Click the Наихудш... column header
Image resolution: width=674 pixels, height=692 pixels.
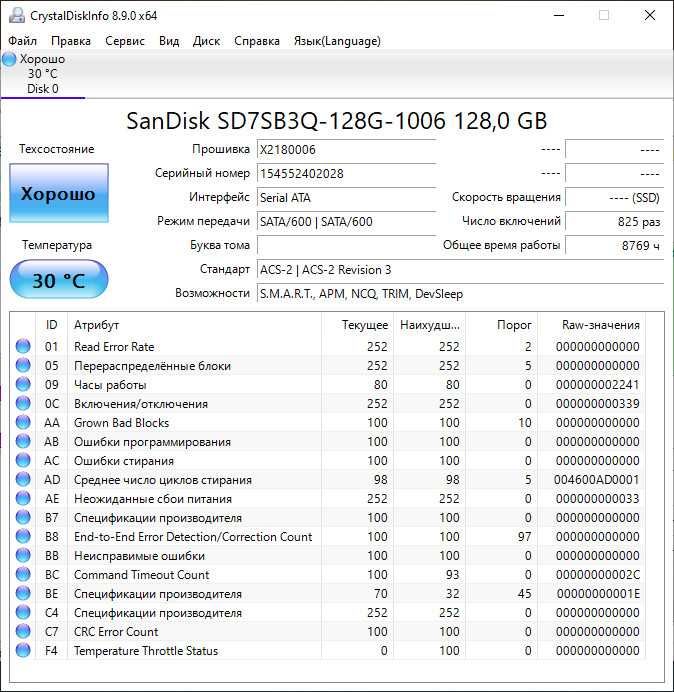430,325
